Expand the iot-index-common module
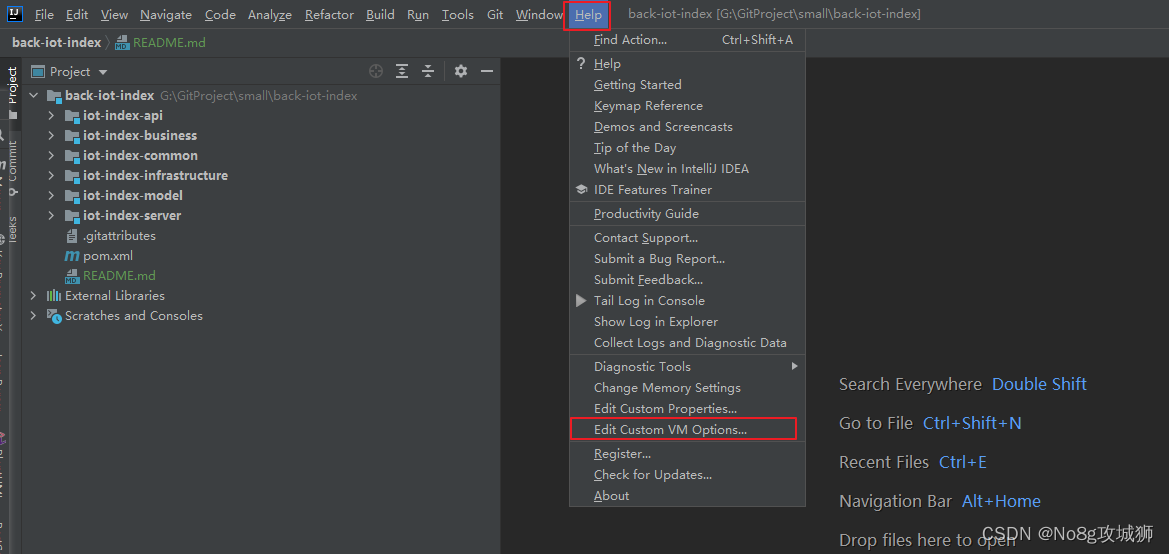This screenshot has height=554, width=1169. coord(51,156)
